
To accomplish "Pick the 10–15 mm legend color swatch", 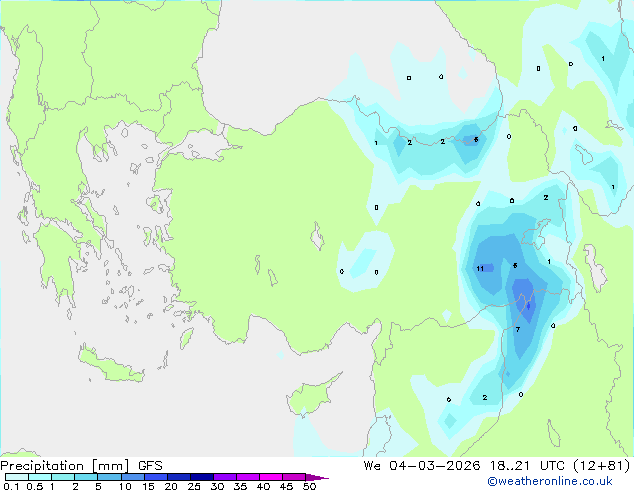I will 133,477.
